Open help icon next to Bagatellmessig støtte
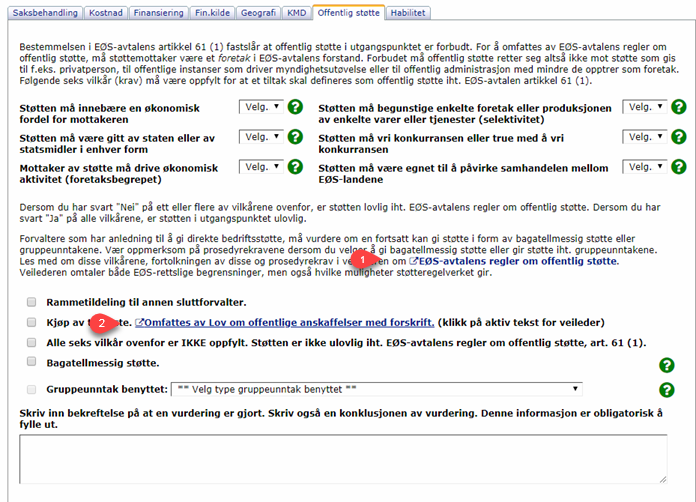696x502 pixels. point(667,365)
